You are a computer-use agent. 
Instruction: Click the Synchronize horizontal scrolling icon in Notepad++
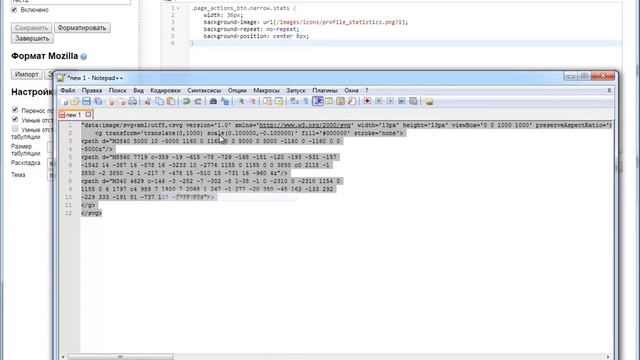[279, 101]
